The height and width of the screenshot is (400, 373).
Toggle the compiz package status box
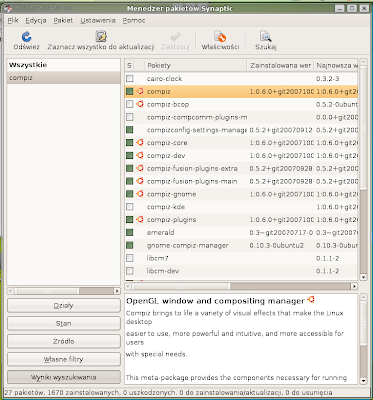130,91
